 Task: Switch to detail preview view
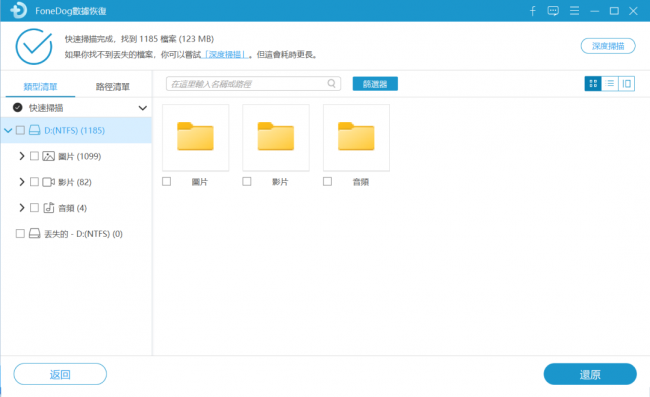click(626, 84)
